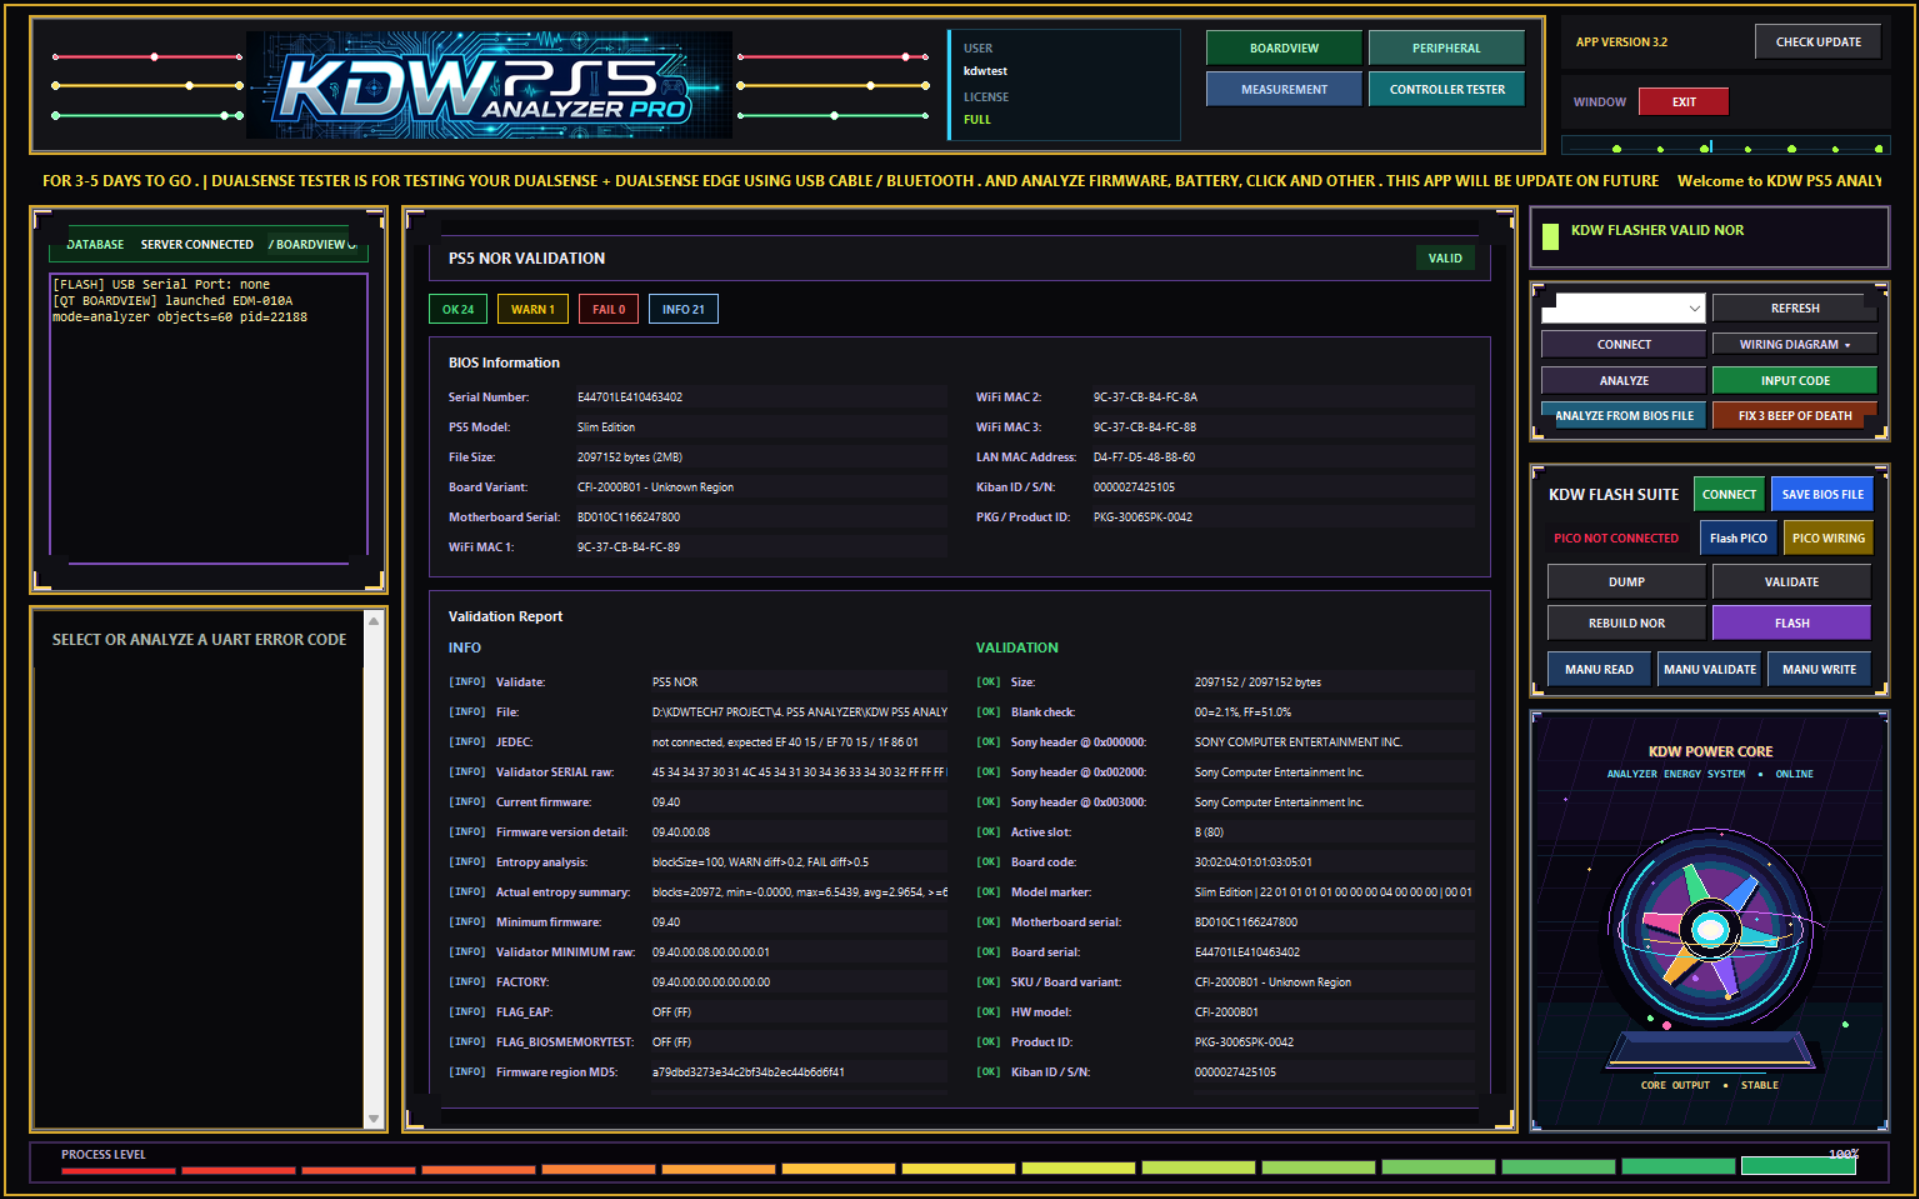Filter validation by WARN 1
This screenshot has width=1919, height=1199.
tap(532, 309)
